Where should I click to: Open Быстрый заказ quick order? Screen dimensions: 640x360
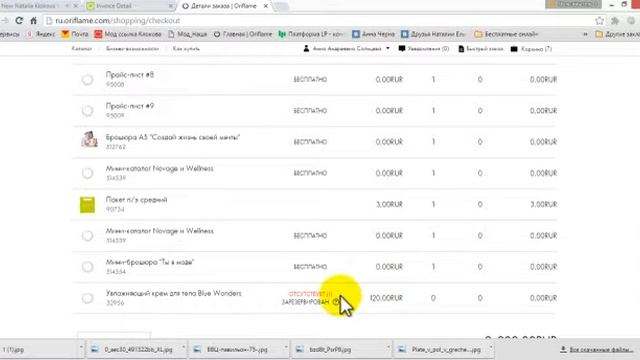click(481, 49)
